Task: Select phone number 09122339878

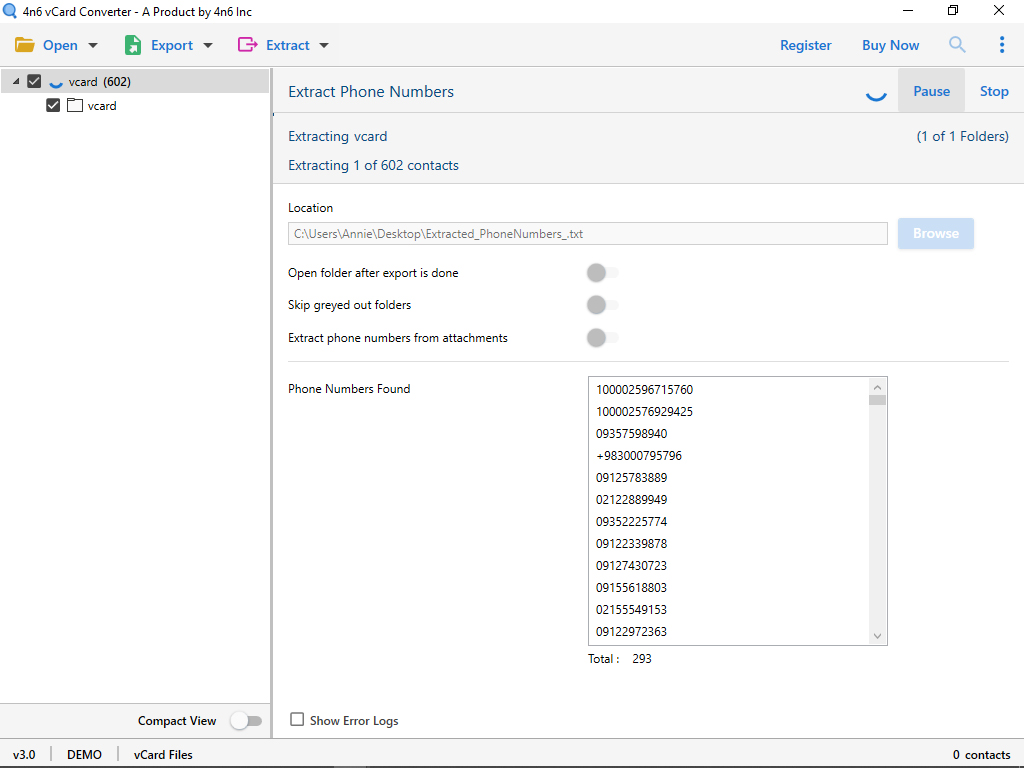Action: 632,543
